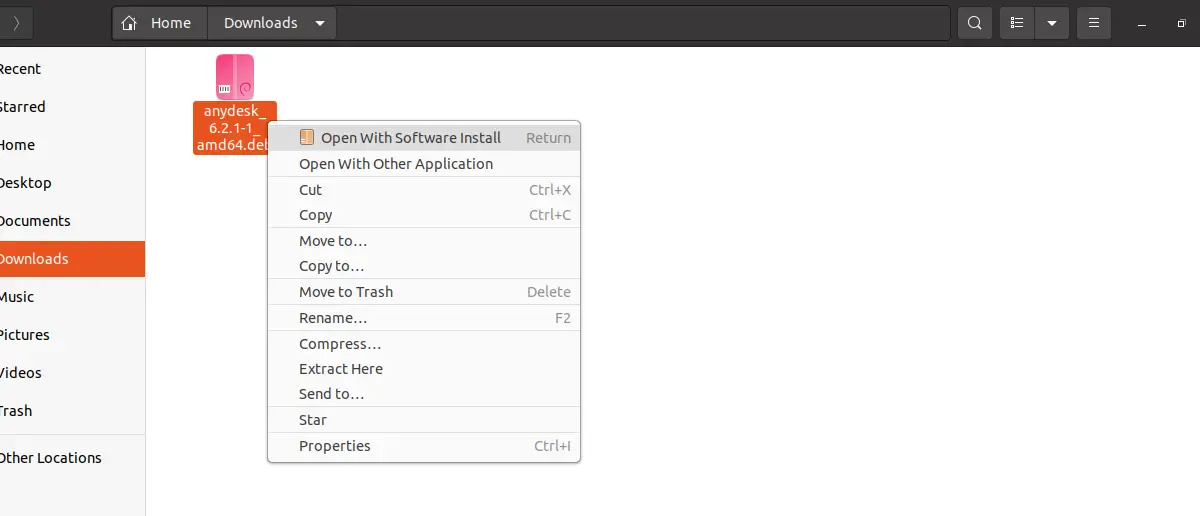Open the hamburger main menu
This screenshot has height=516, width=1200.
click(1094, 22)
